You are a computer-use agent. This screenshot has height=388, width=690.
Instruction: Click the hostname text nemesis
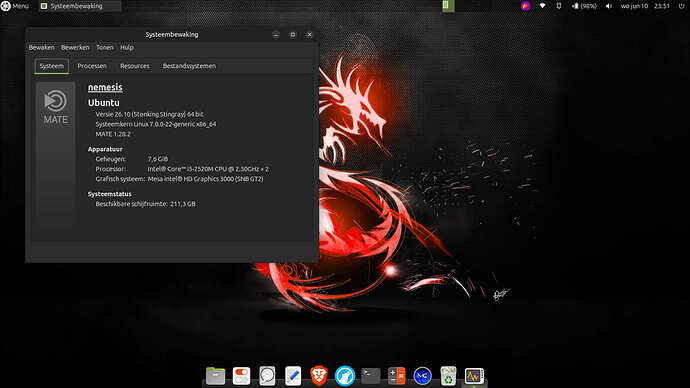coord(105,87)
